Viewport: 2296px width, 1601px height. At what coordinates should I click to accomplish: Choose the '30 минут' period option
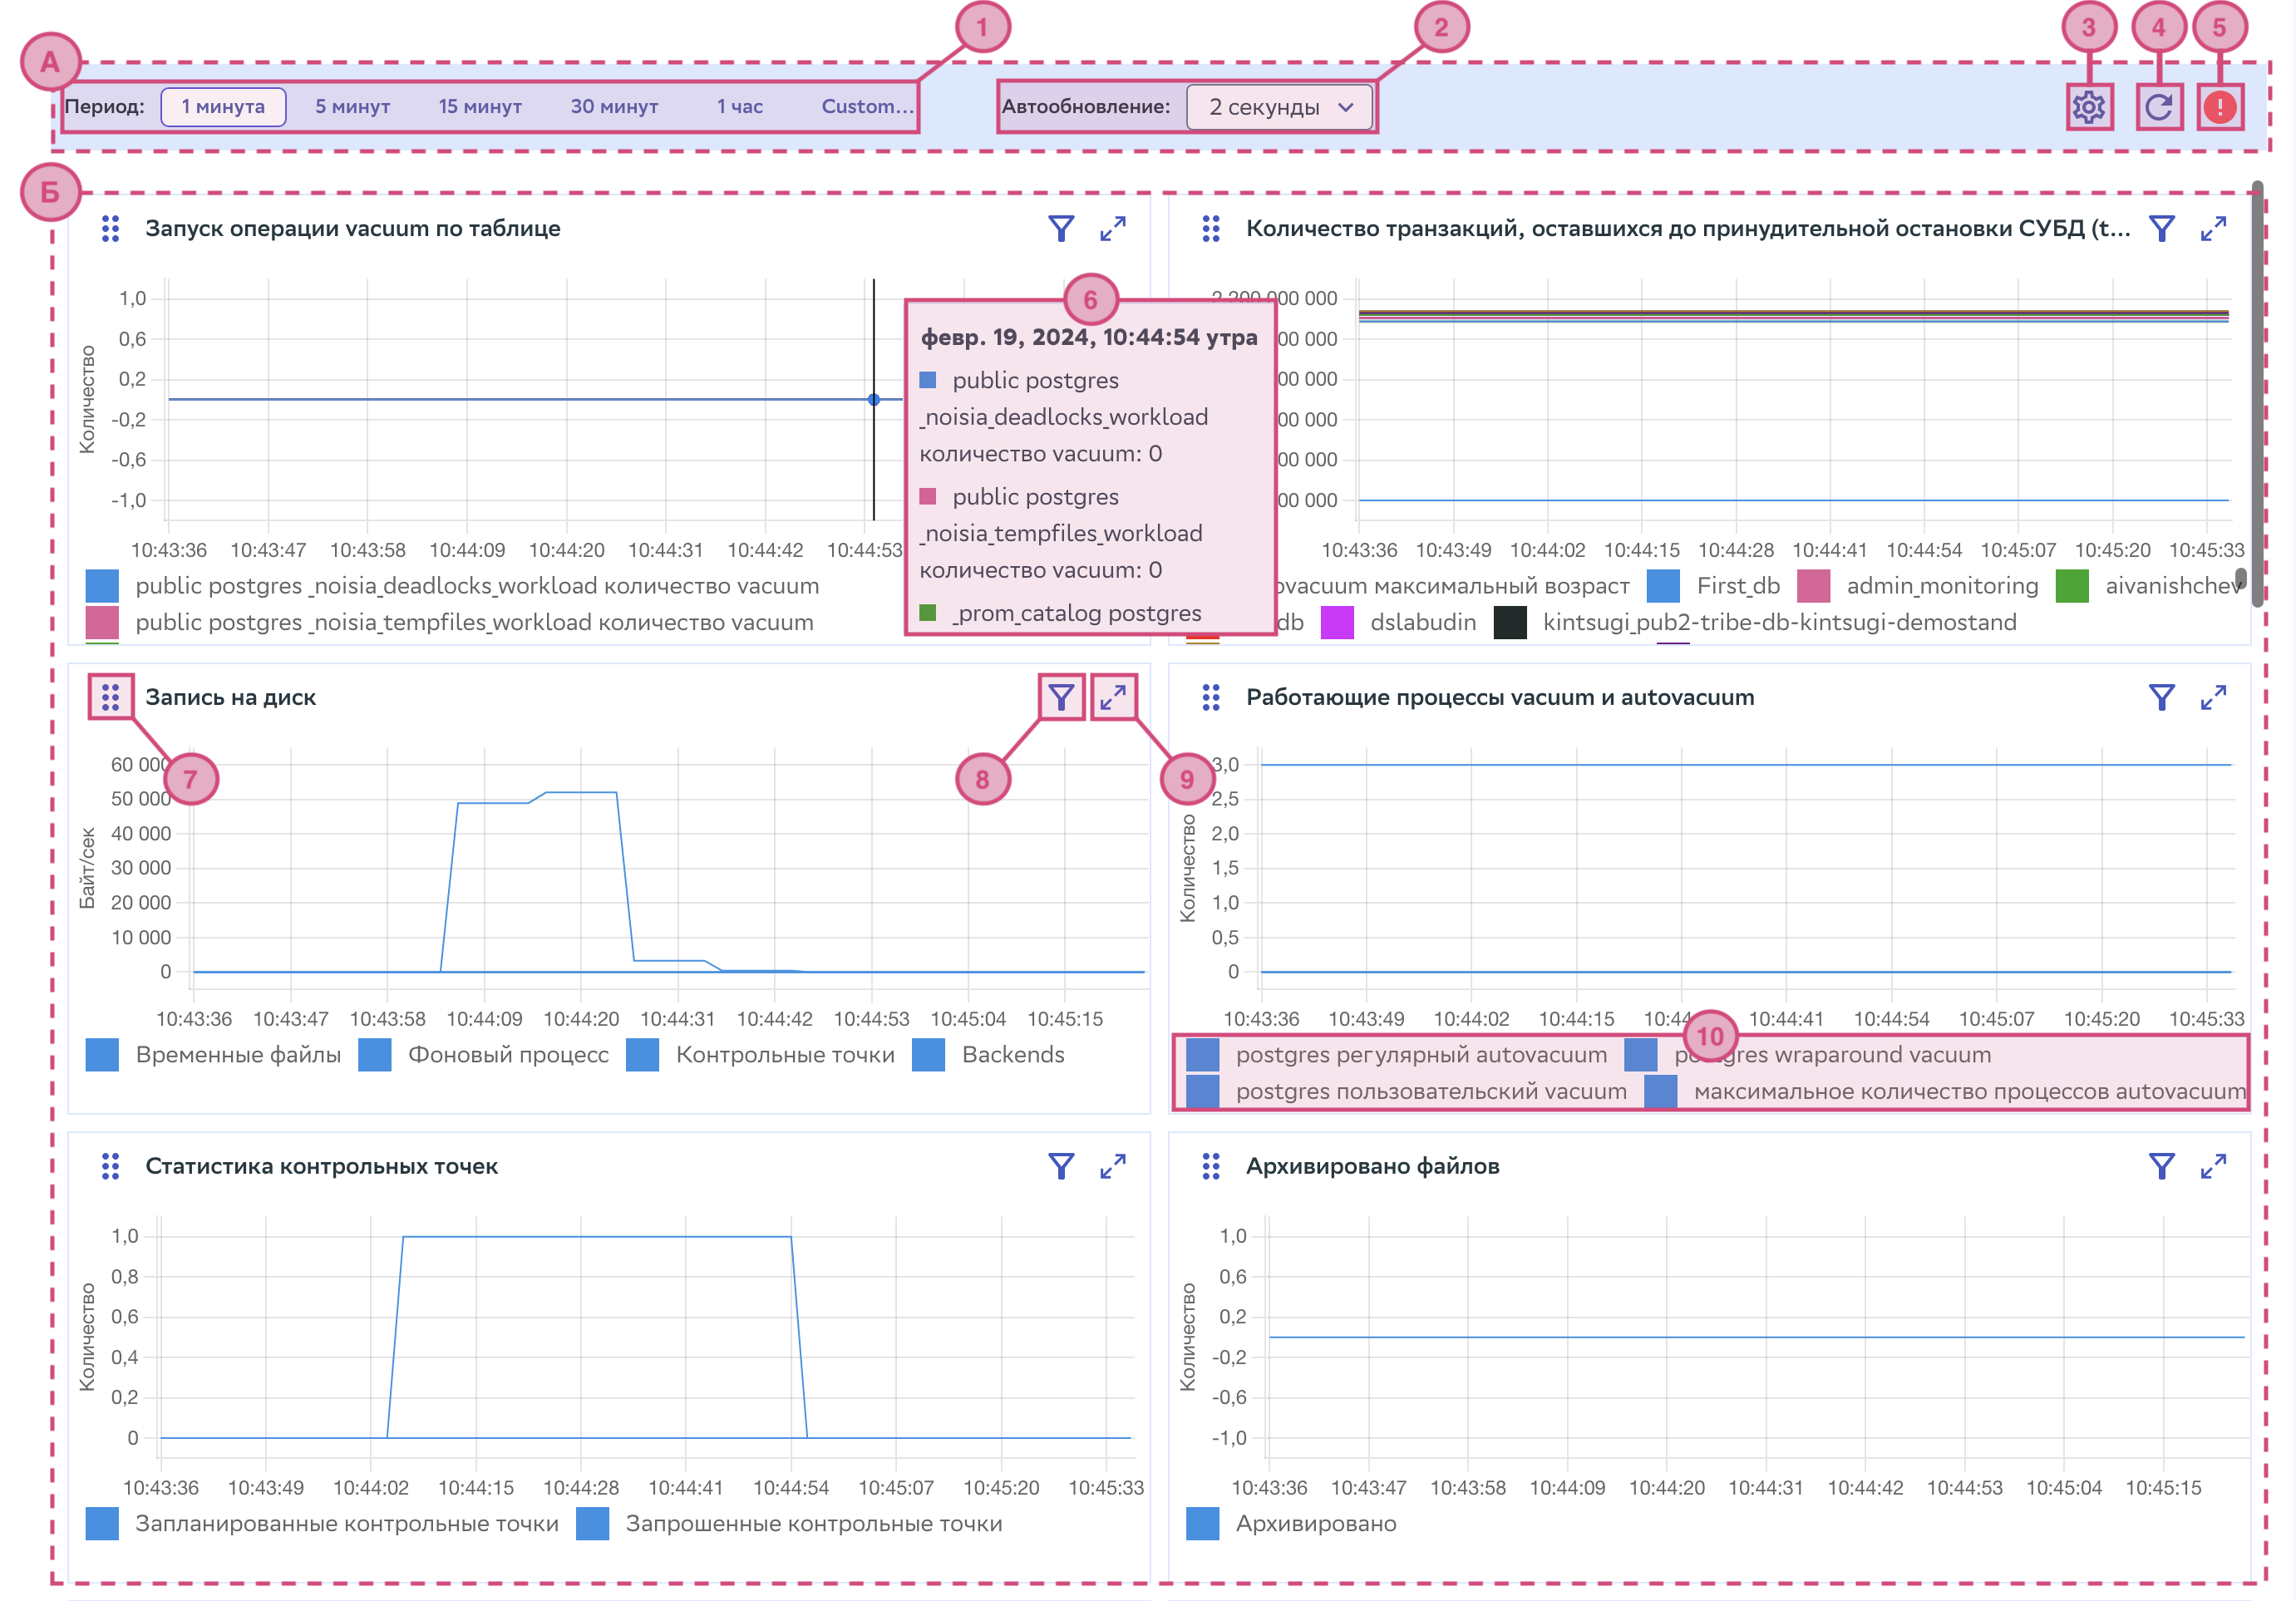[614, 107]
